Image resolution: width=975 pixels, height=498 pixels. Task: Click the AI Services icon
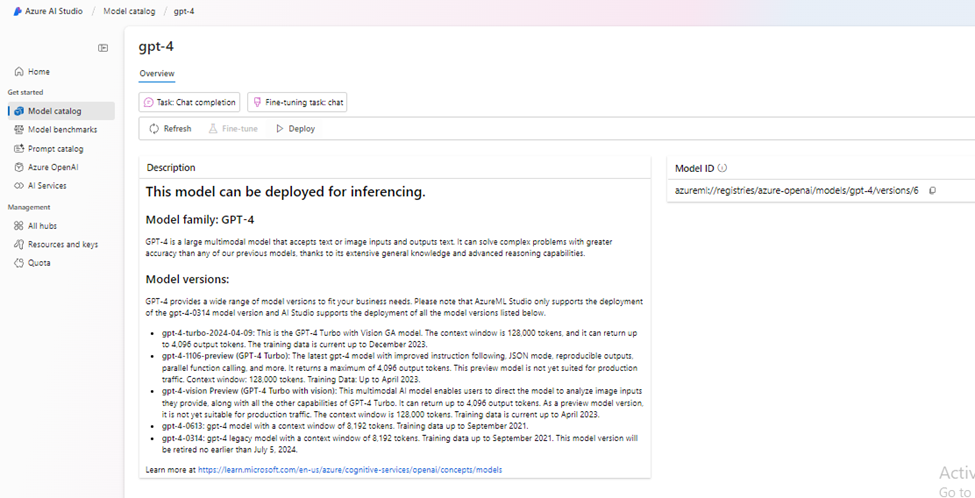pyautogui.click(x=19, y=186)
